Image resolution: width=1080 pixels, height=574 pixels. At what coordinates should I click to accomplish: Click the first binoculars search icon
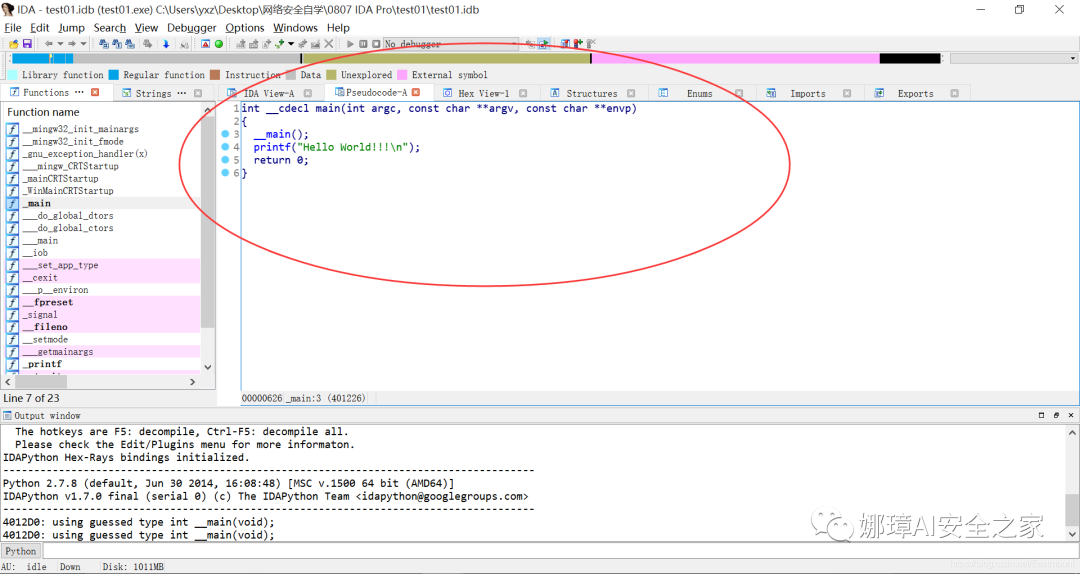pyautogui.click(x=104, y=43)
